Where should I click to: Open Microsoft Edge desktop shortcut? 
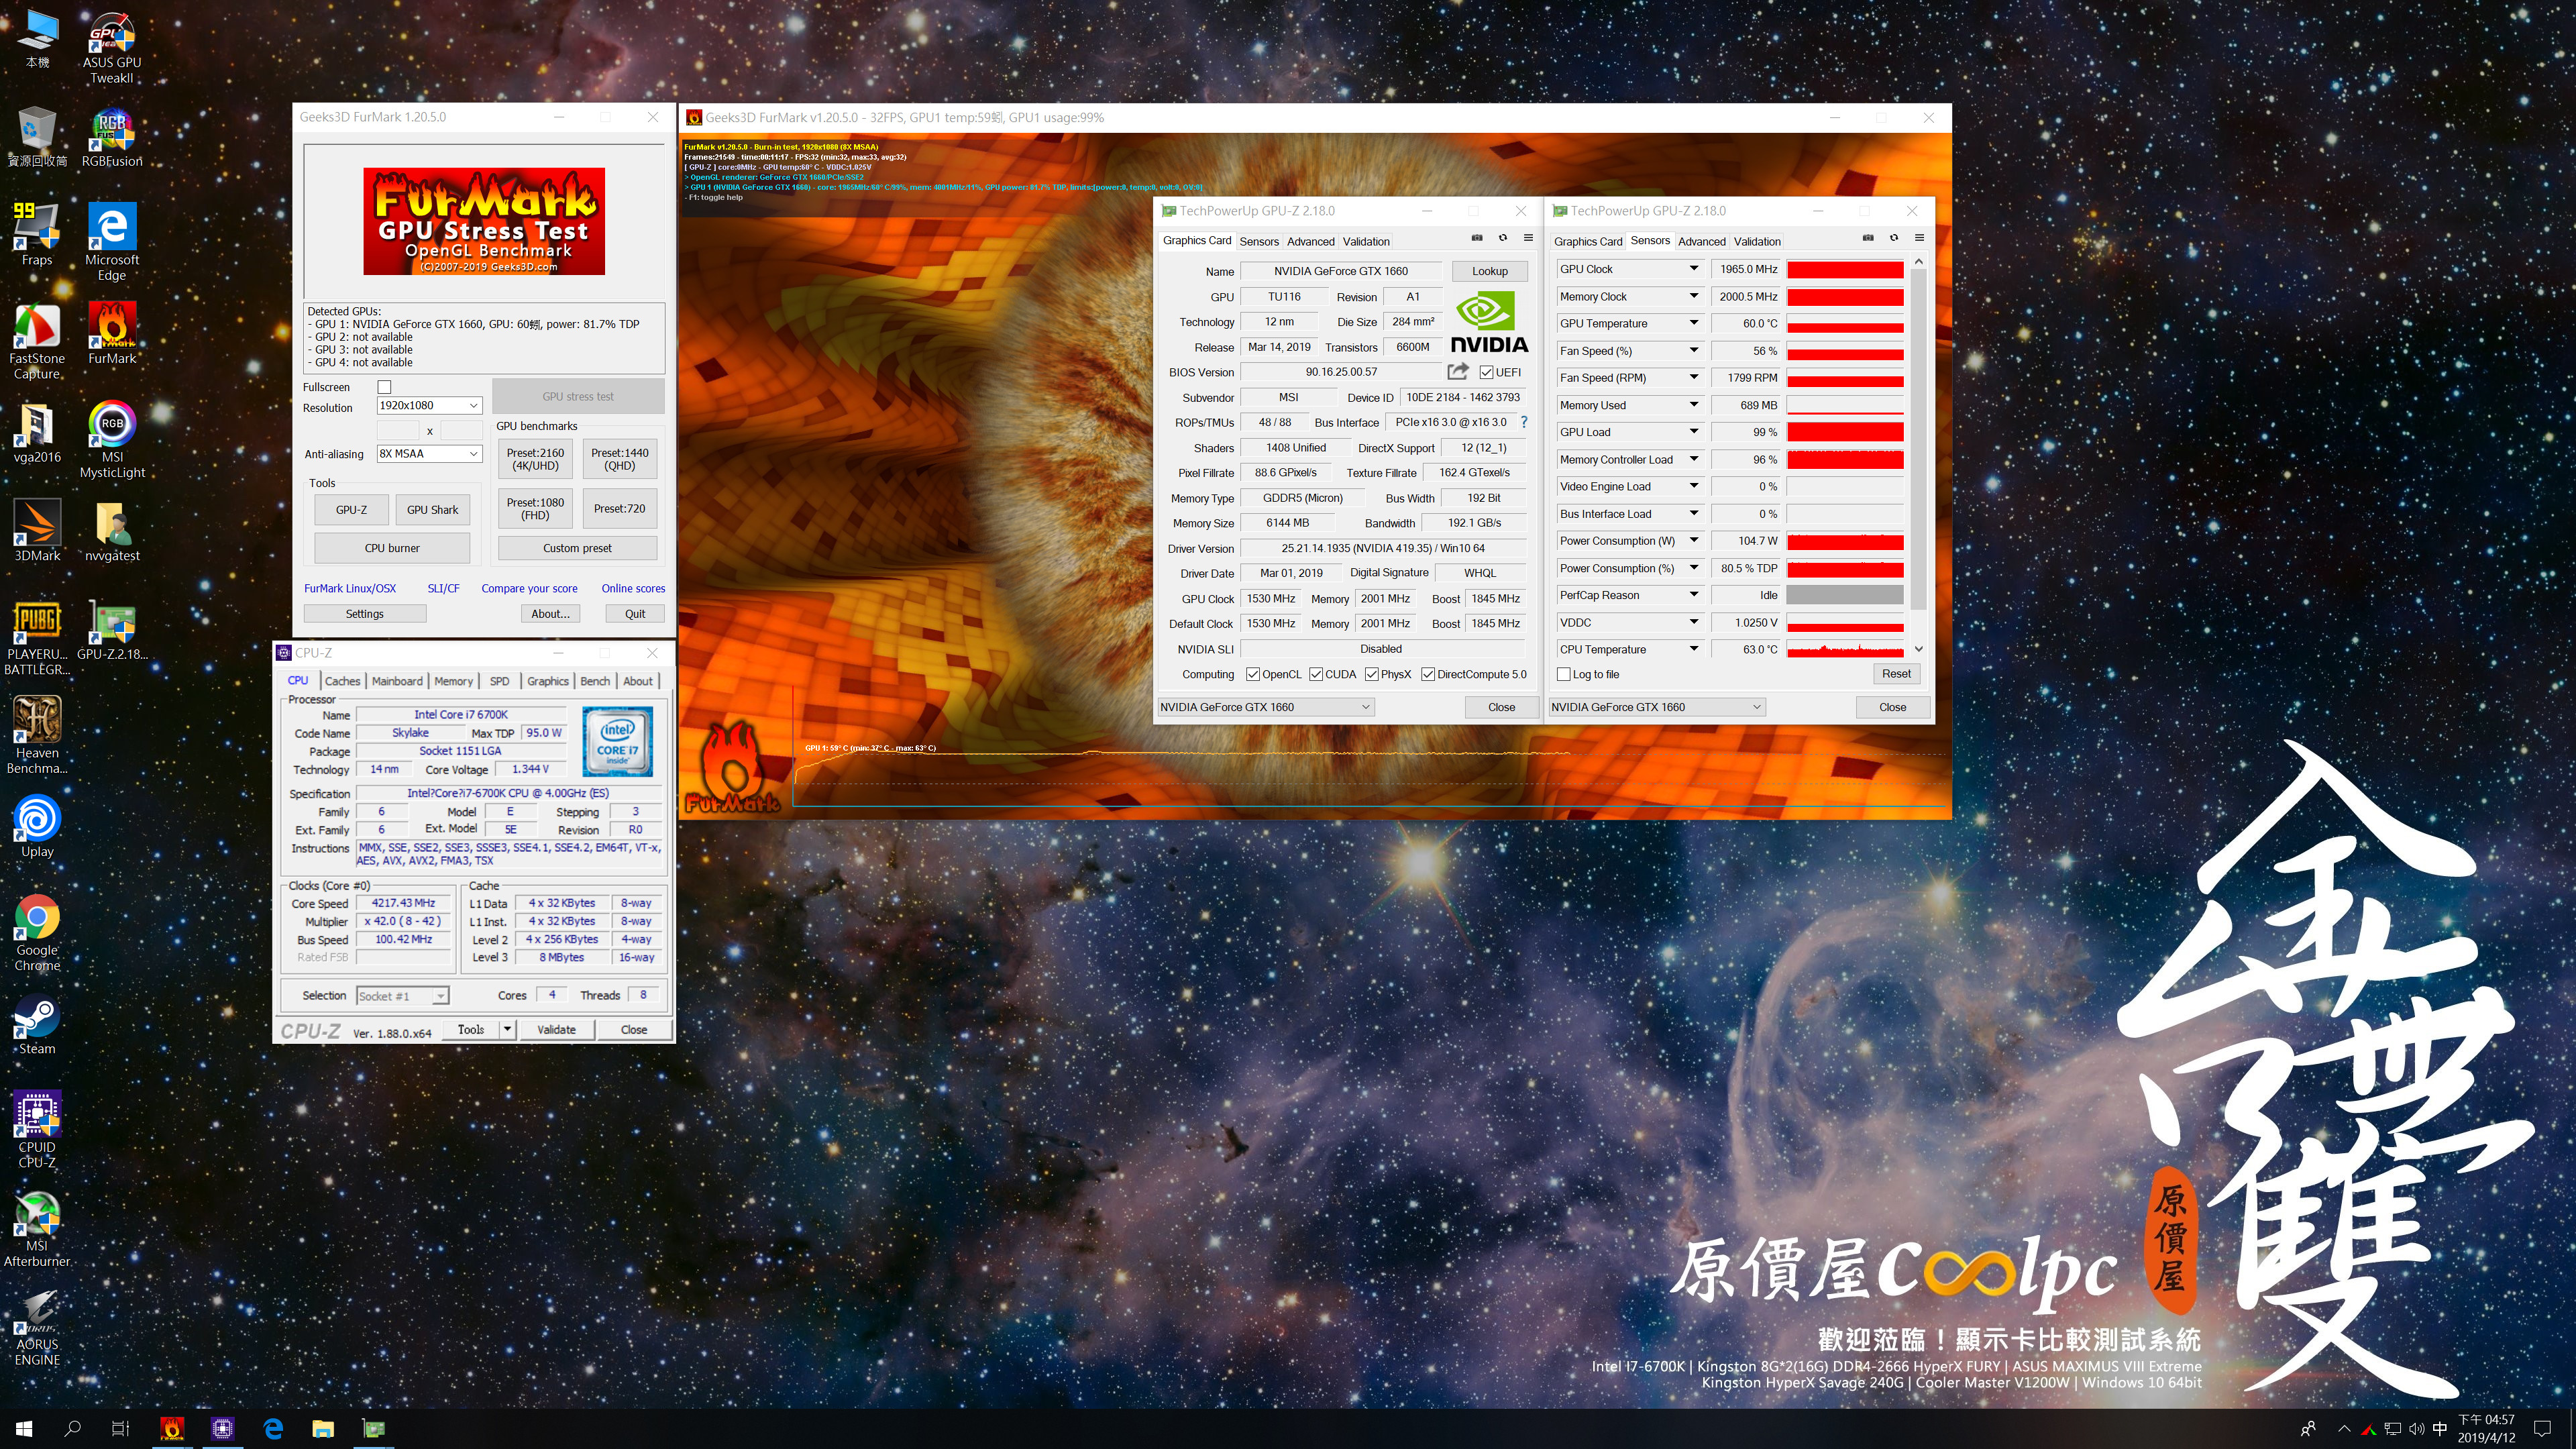[x=112, y=242]
